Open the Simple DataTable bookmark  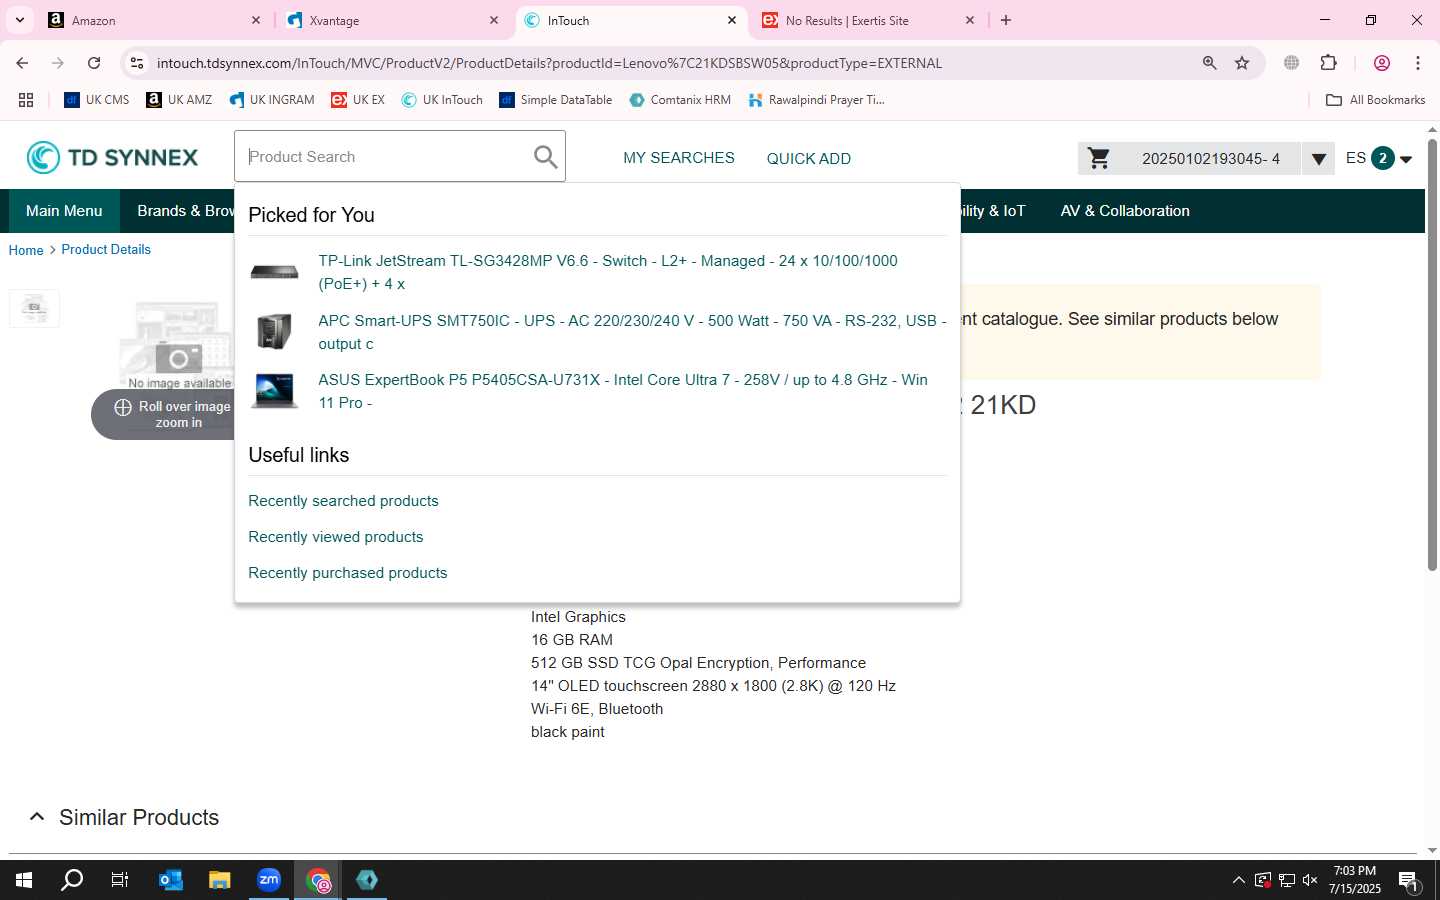pyautogui.click(x=556, y=100)
